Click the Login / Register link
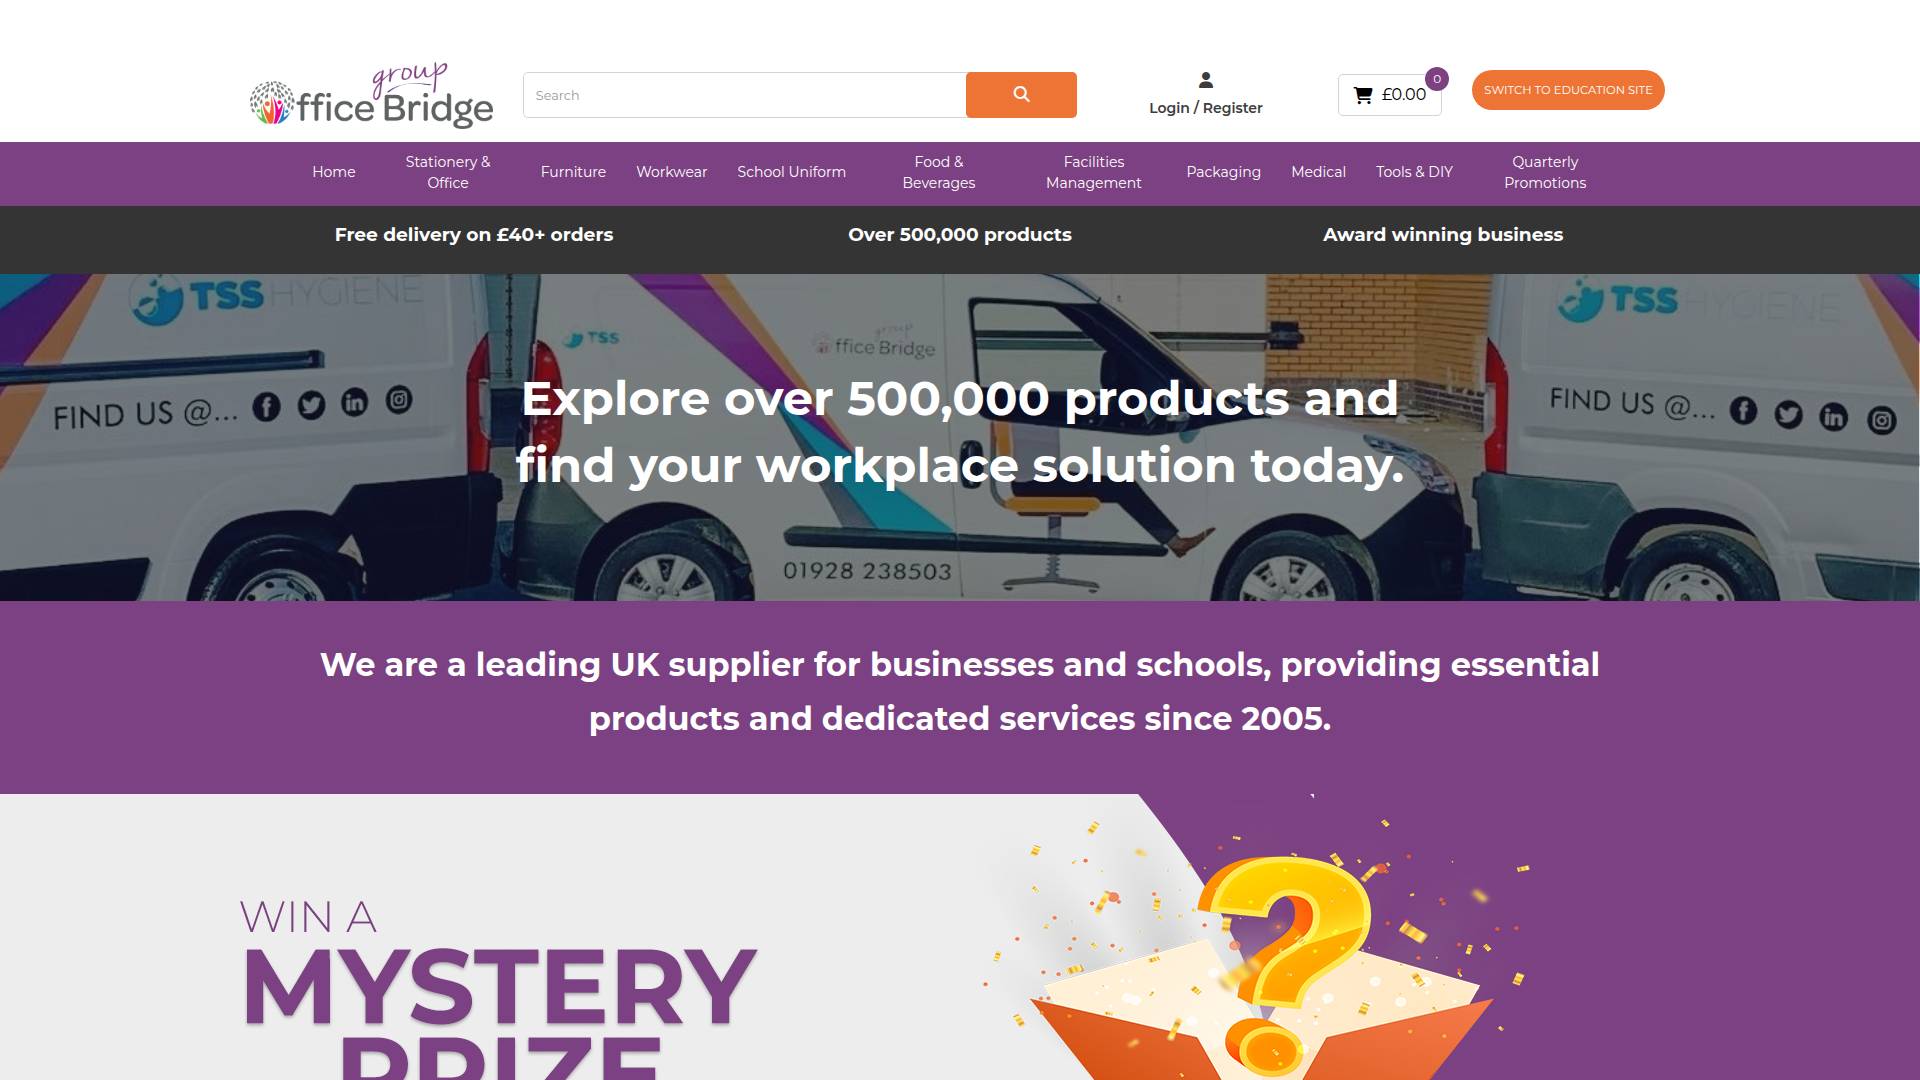The width and height of the screenshot is (1920, 1080). (x=1206, y=108)
